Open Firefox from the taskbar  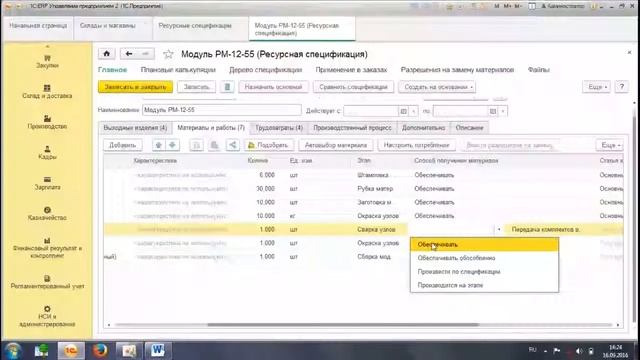[99, 350]
